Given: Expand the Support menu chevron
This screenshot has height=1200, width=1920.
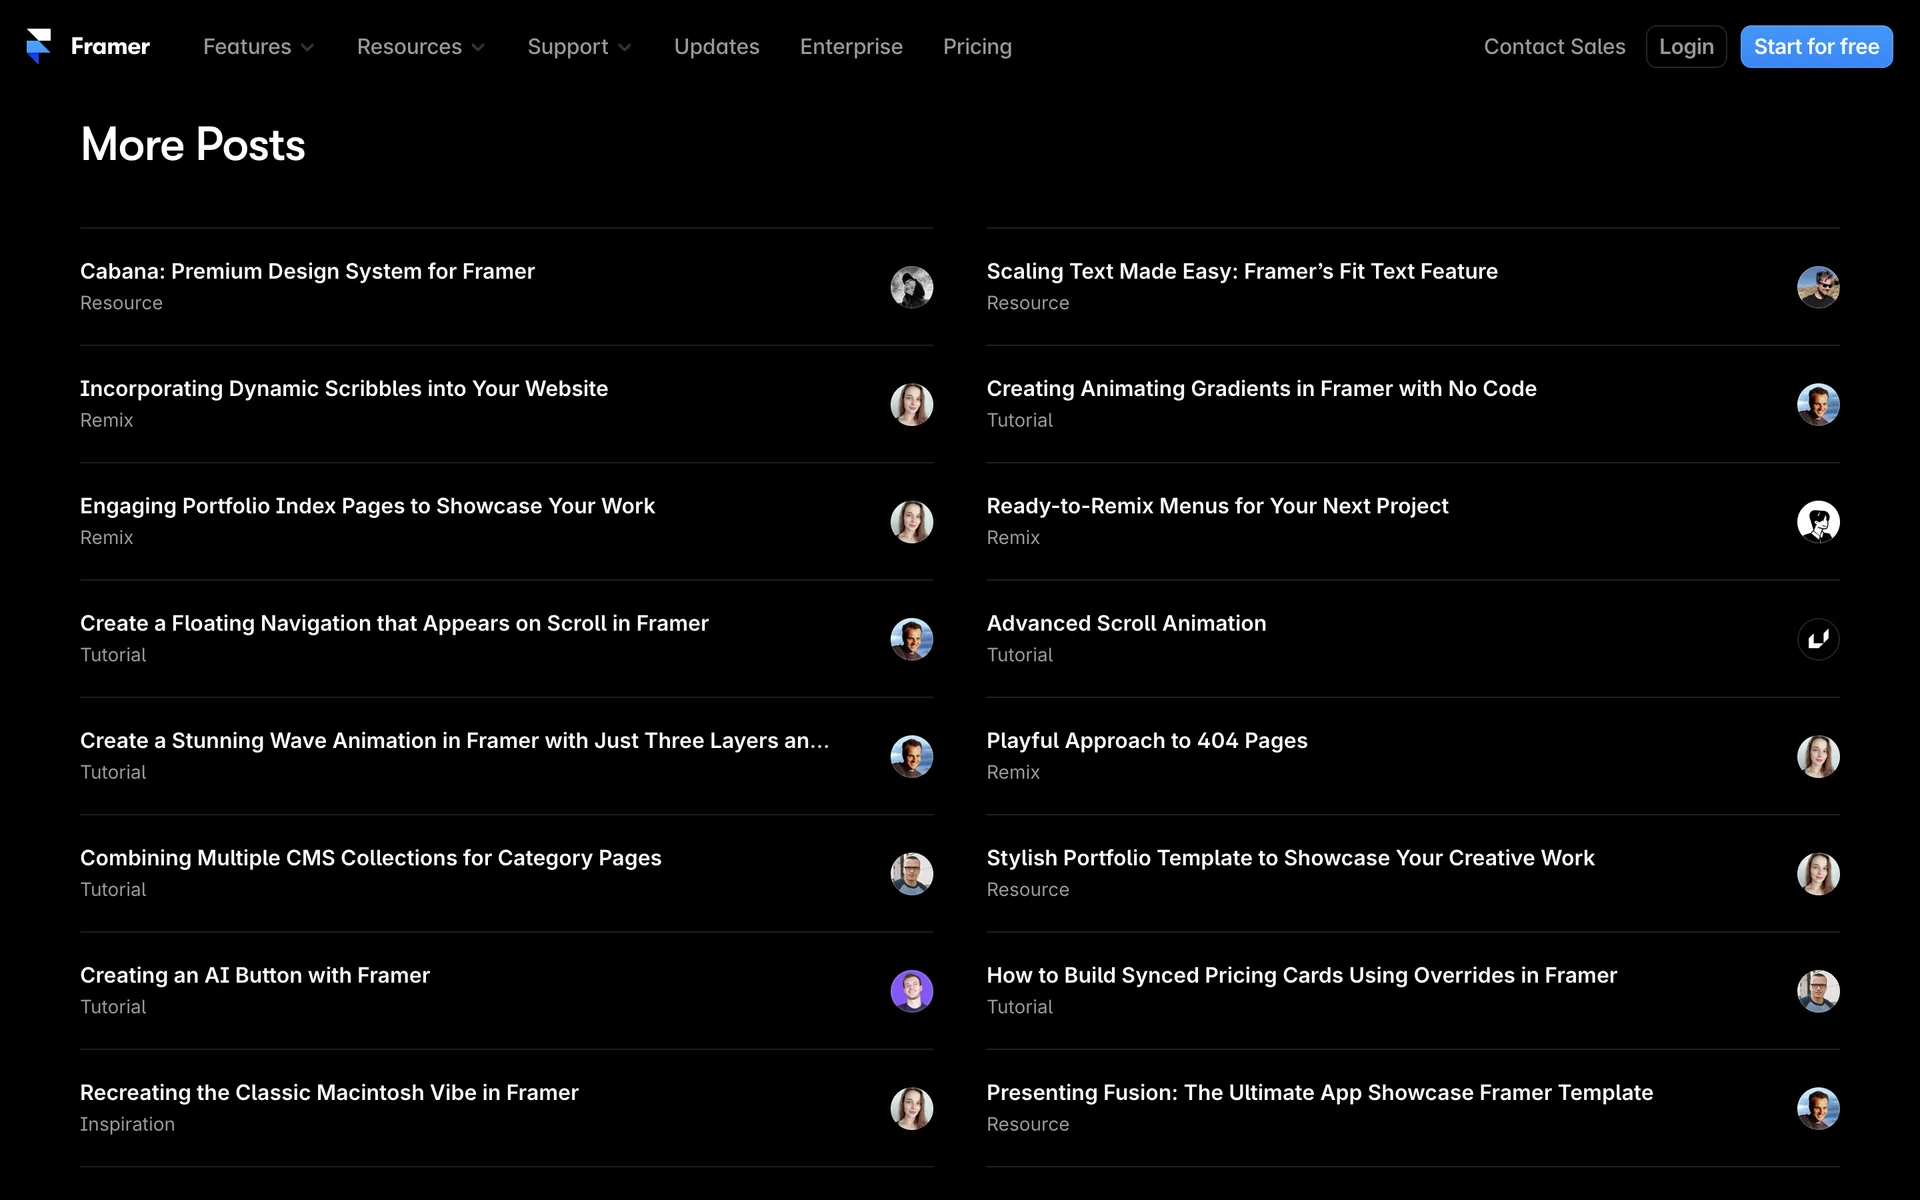Looking at the screenshot, I should point(625,47).
